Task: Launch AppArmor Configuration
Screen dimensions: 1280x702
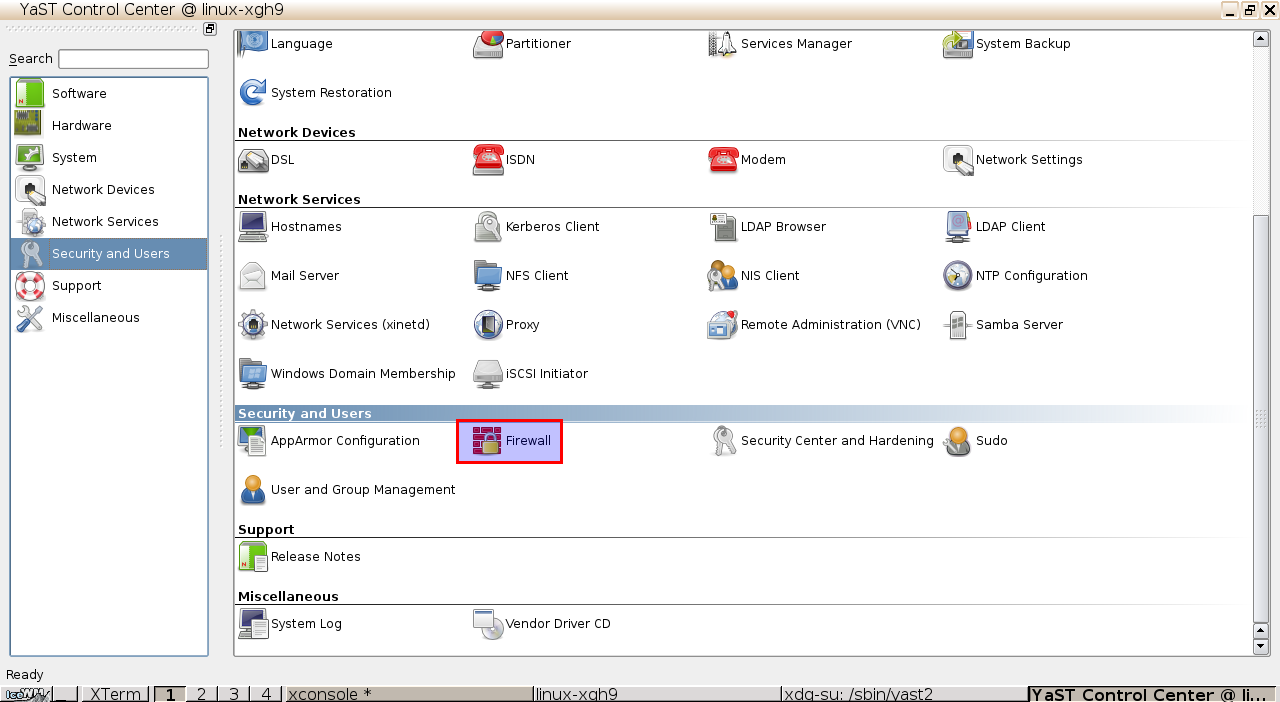Action: [x=329, y=441]
